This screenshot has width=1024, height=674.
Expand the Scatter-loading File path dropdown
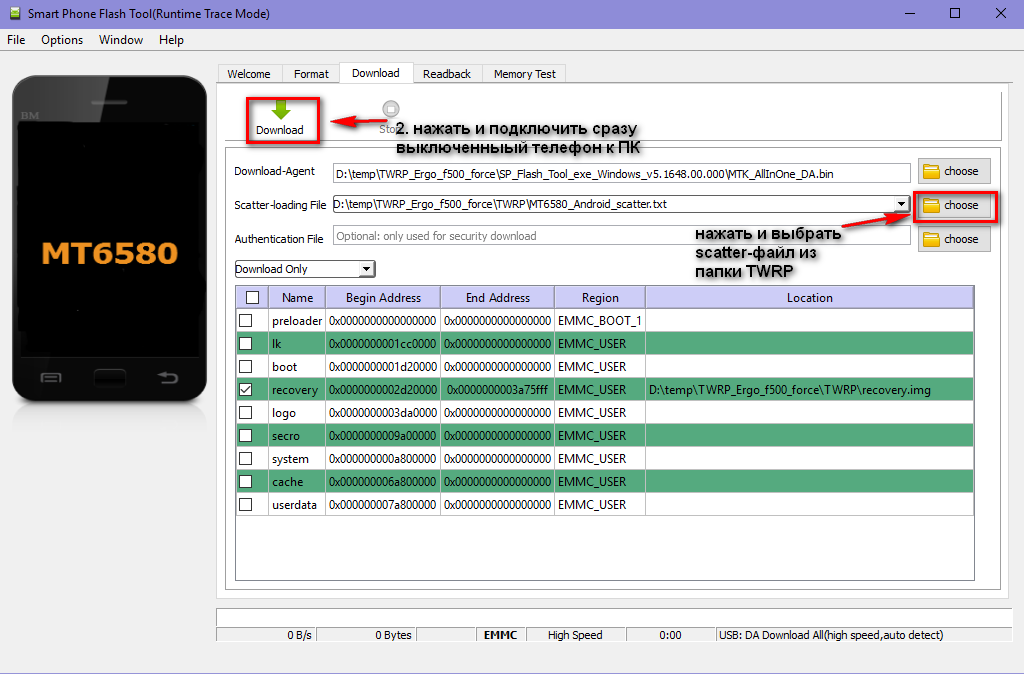[x=901, y=204]
